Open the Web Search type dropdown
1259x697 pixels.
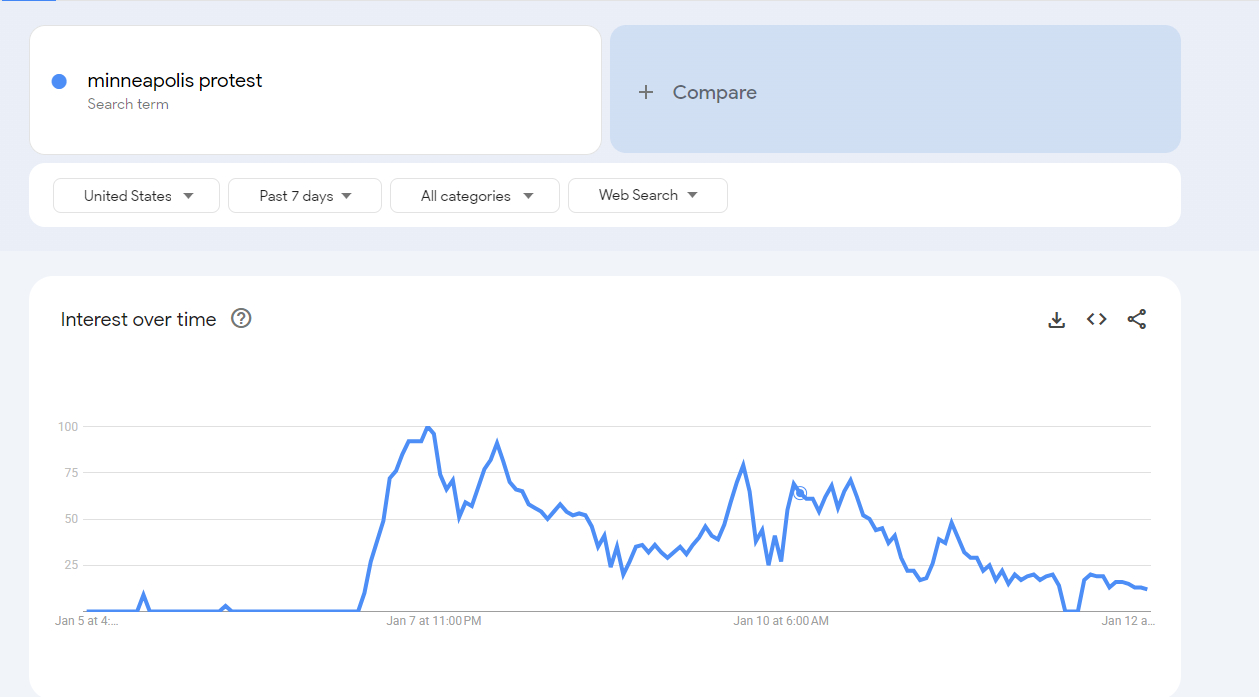[x=647, y=196]
